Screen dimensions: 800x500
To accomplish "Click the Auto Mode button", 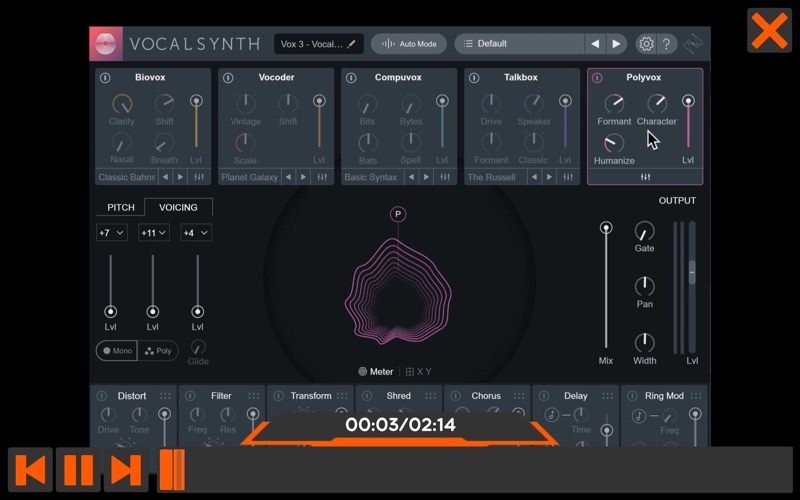I will coord(409,44).
